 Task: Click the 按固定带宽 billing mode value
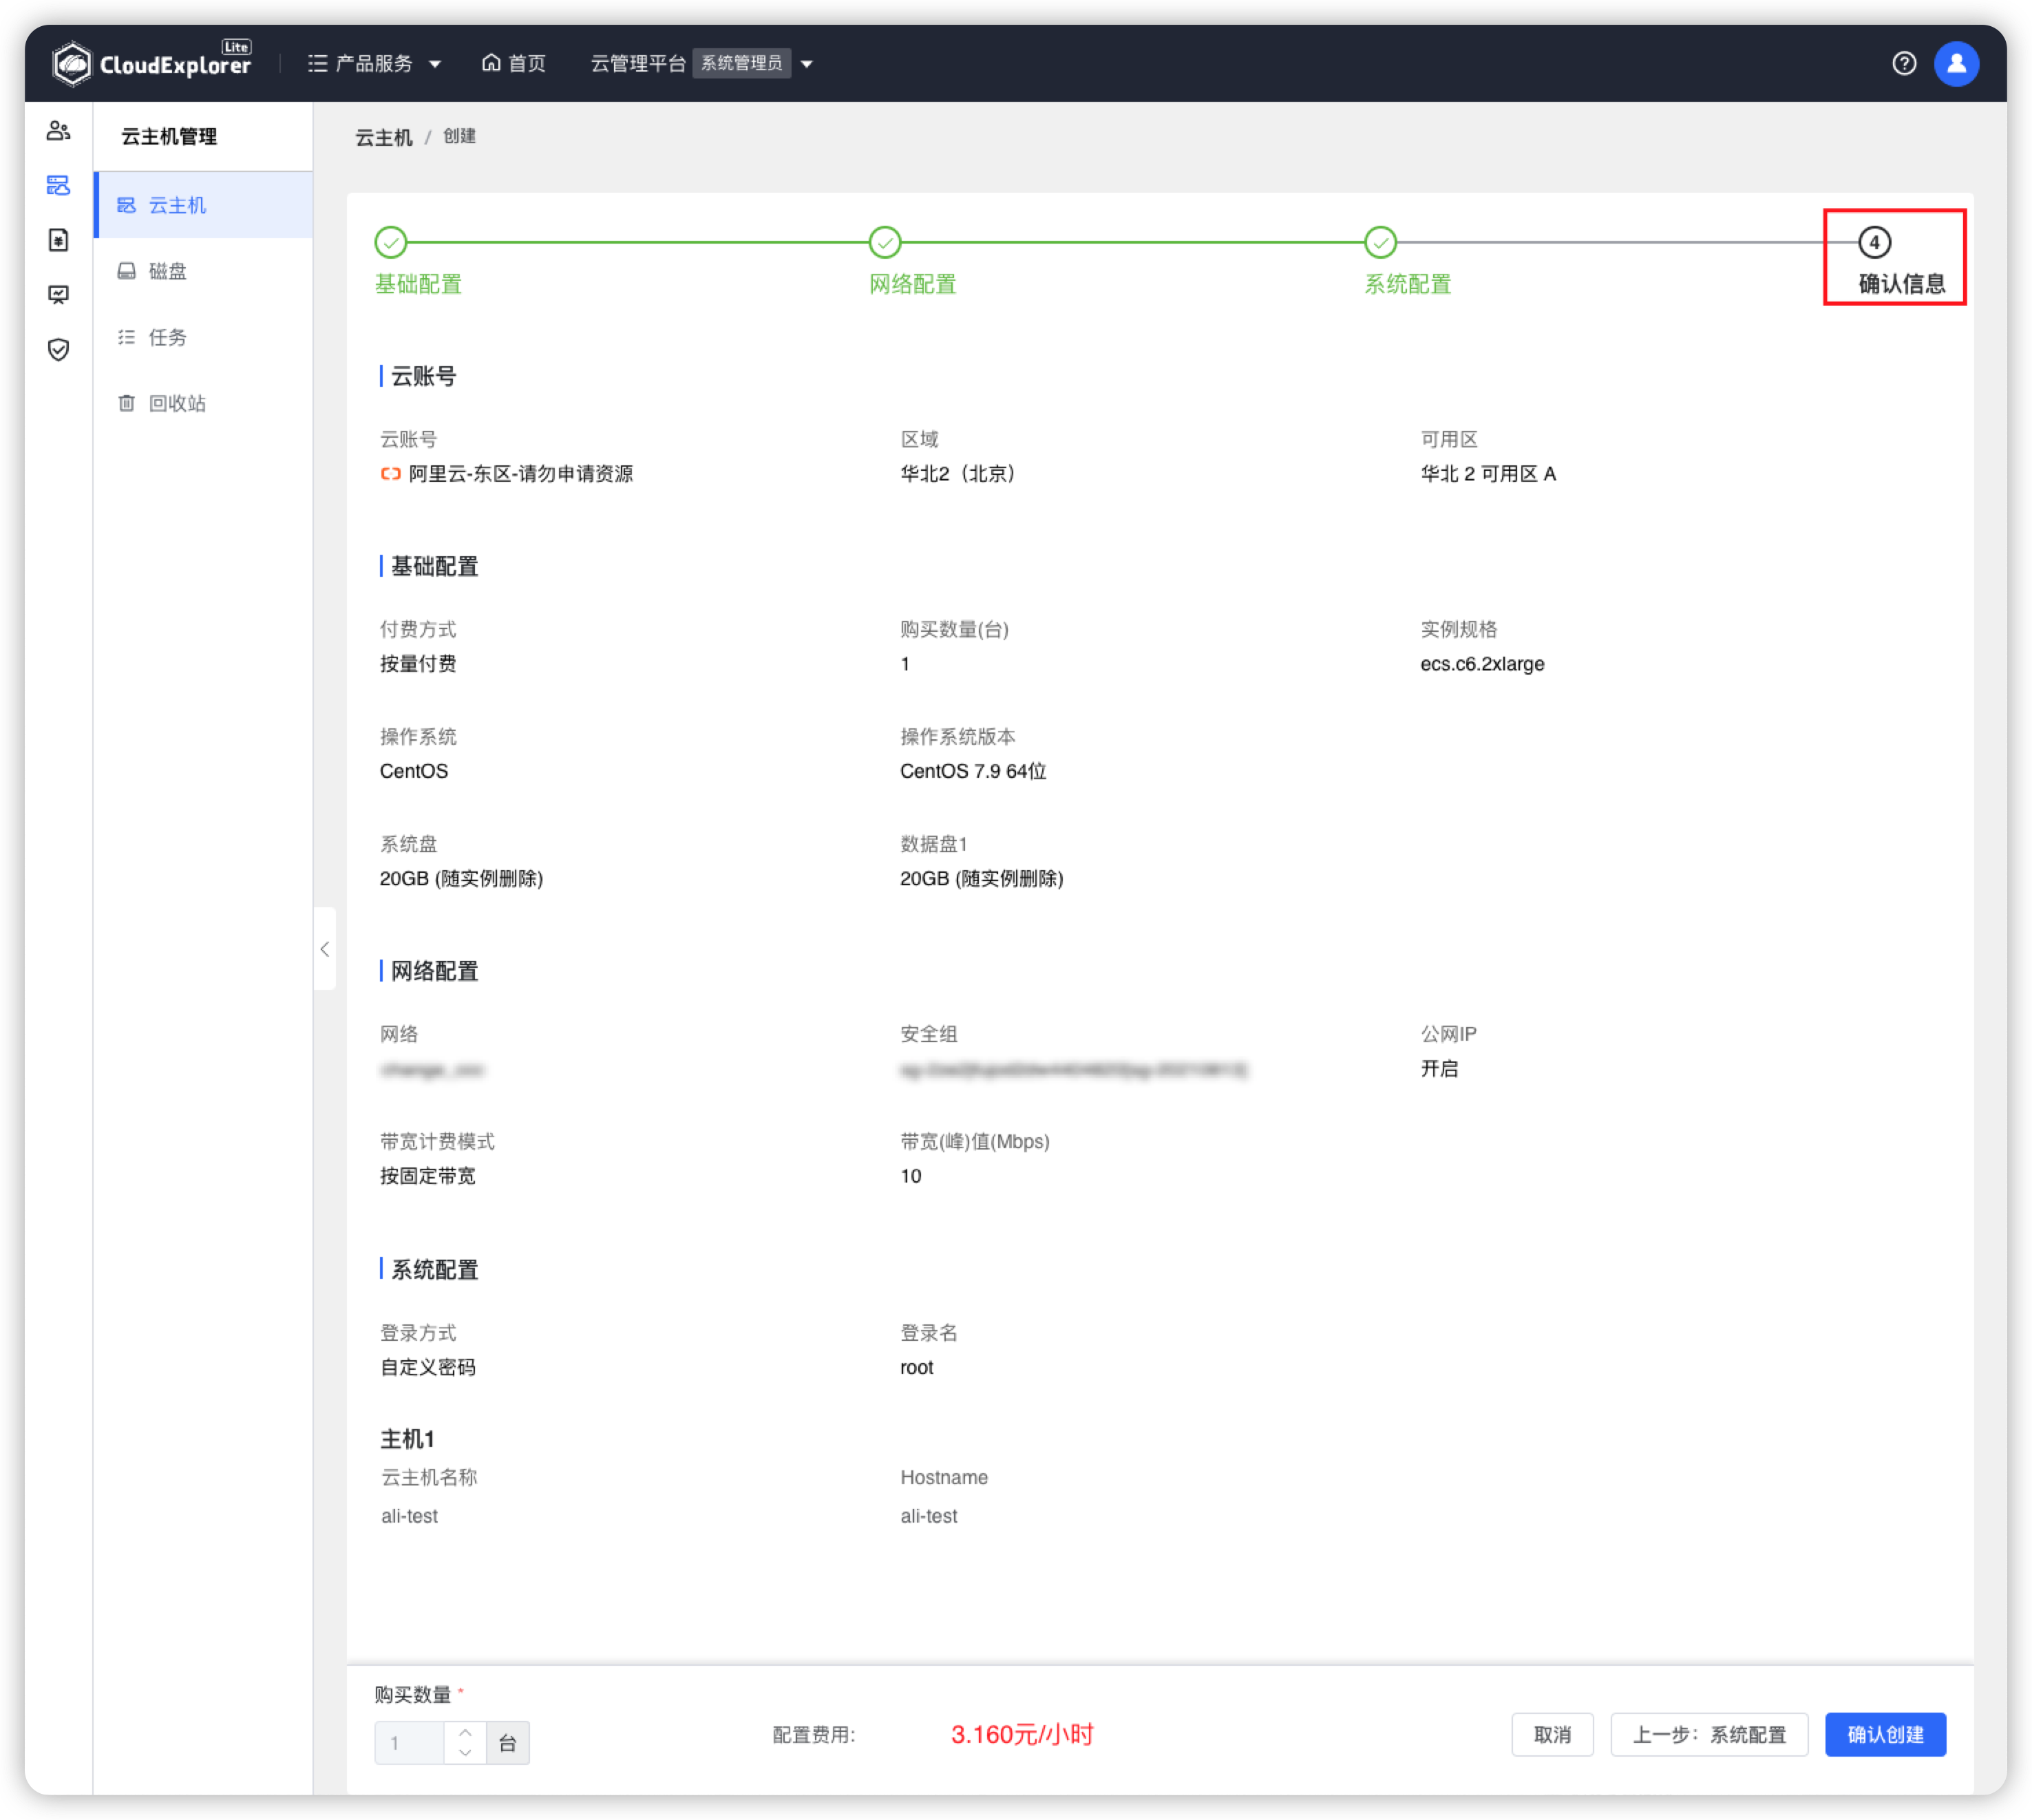pyautogui.click(x=428, y=1176)
